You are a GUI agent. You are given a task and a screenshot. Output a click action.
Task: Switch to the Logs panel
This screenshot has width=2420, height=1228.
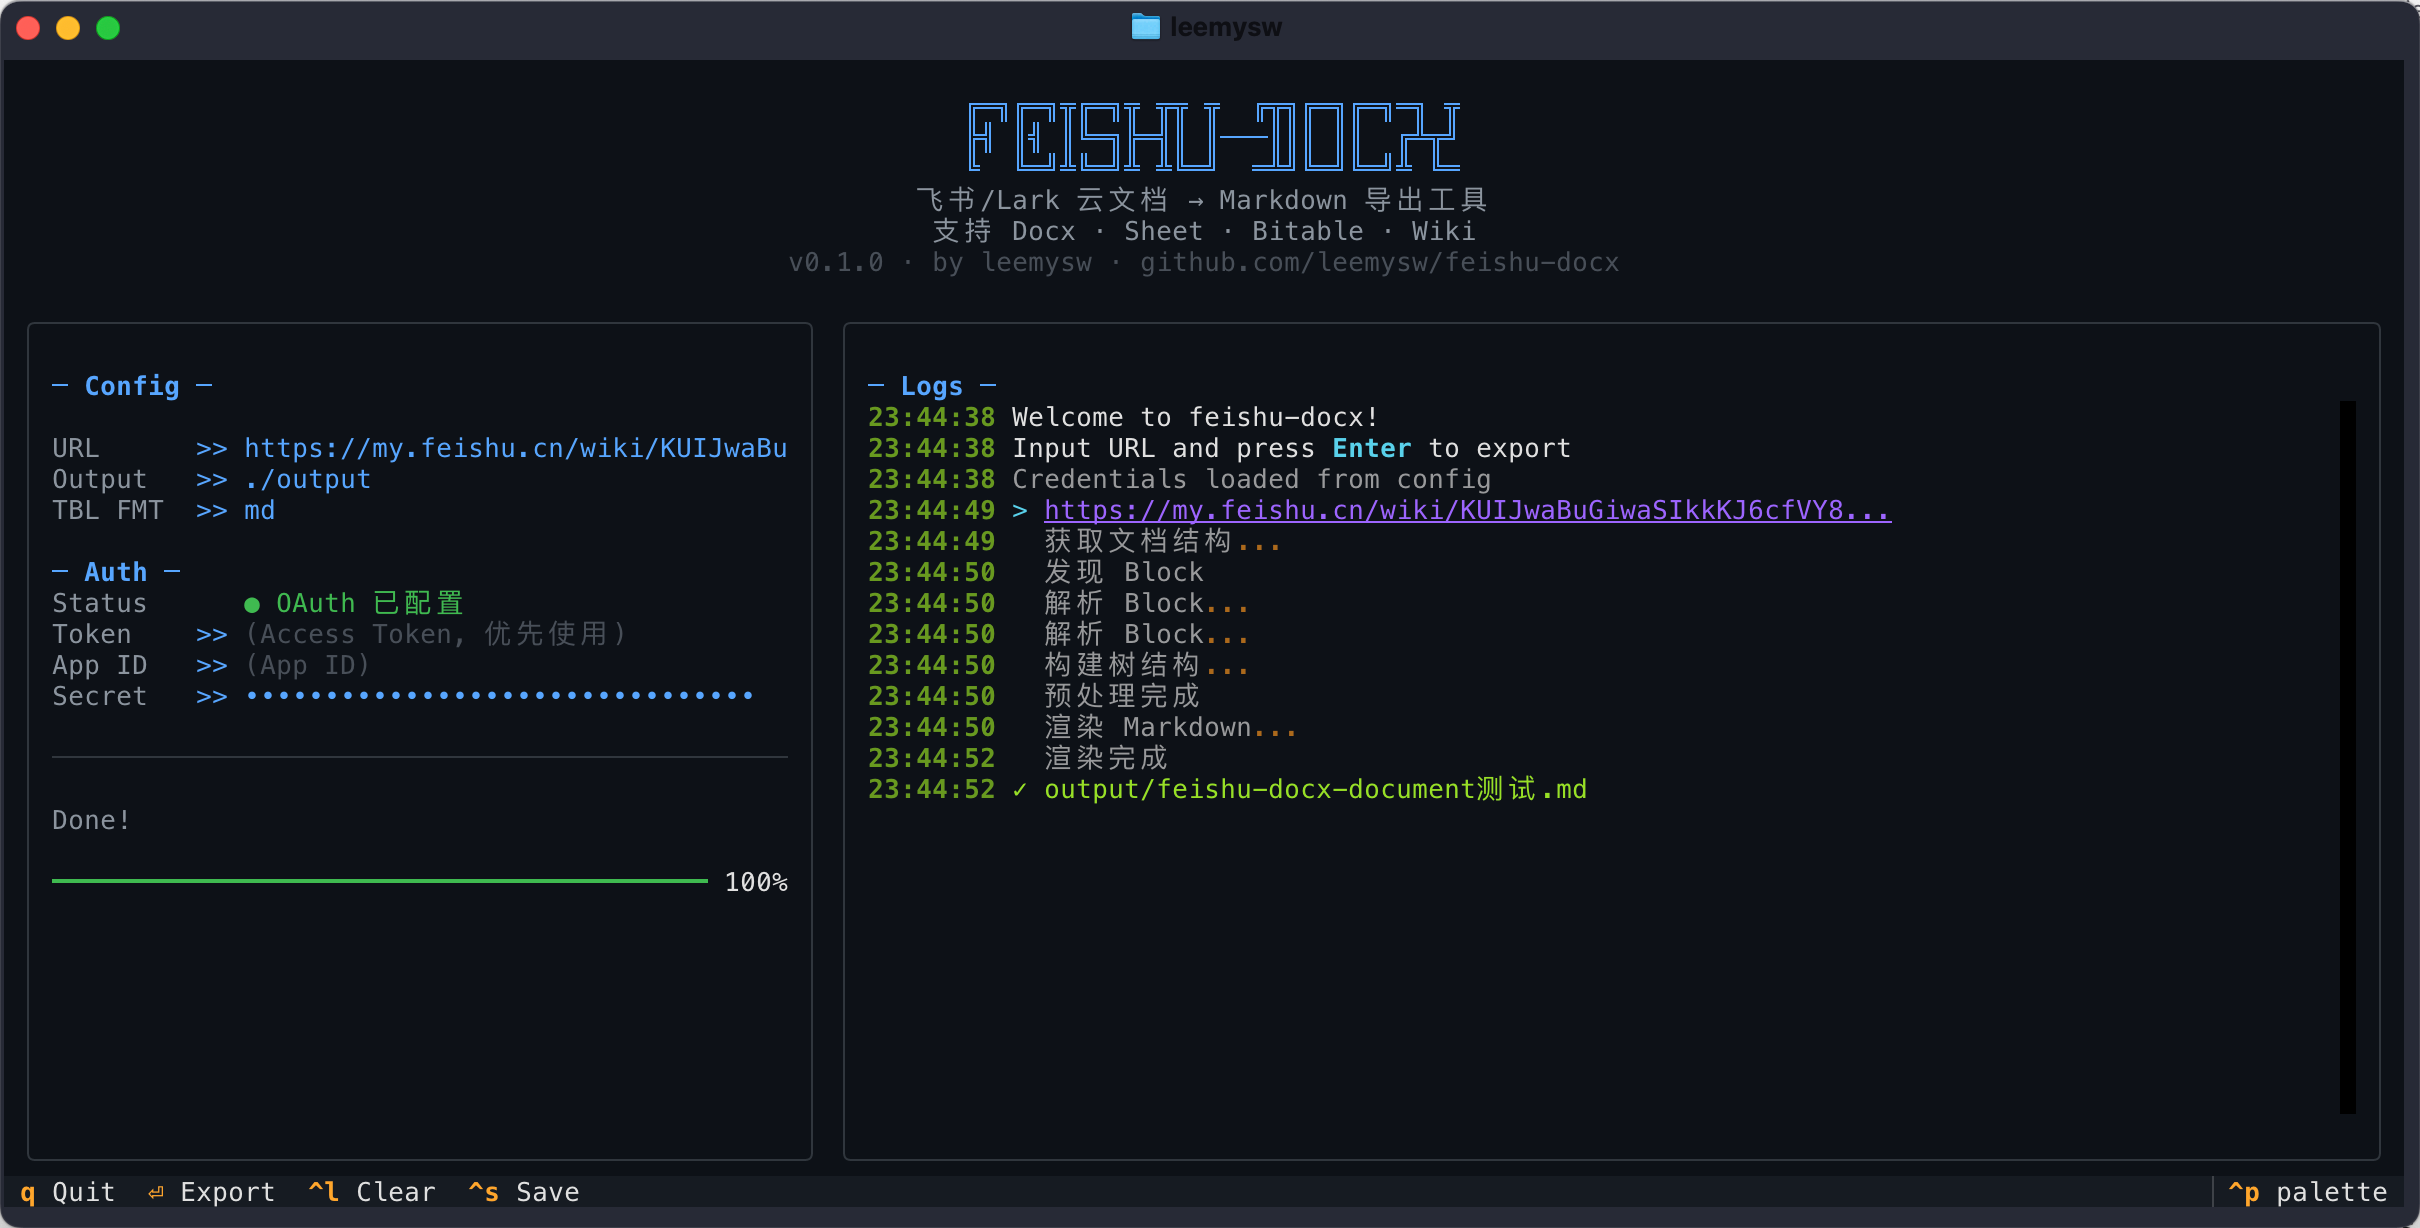click(x=931, y=385)
